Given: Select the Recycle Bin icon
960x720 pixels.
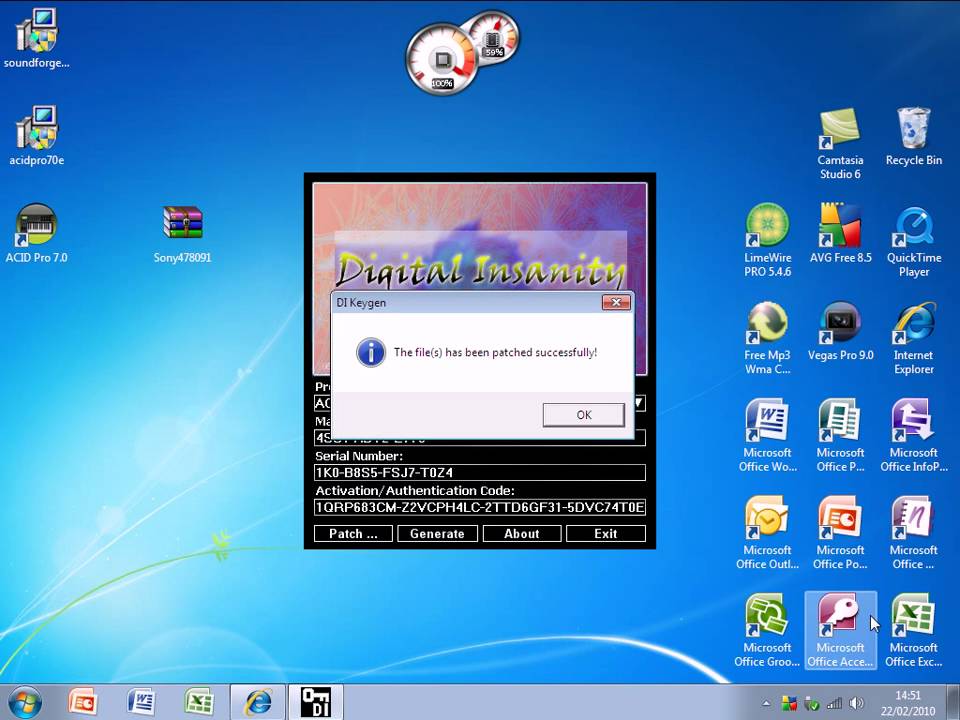Looking at the screenshot, I should (913, 137).
